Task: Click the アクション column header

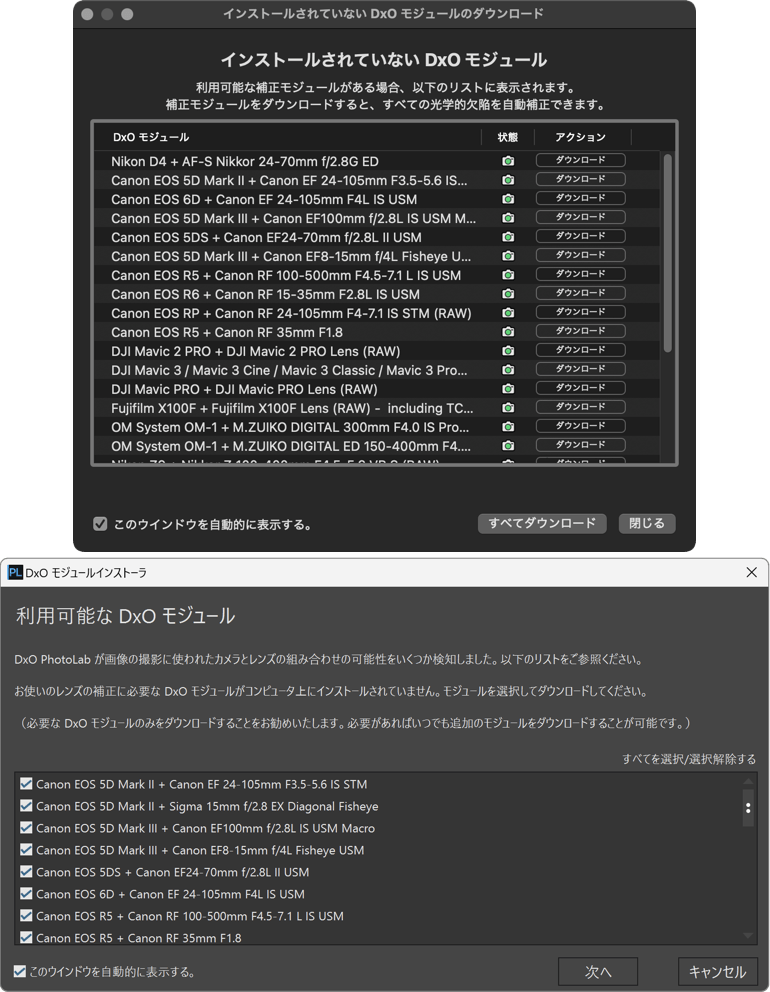Action: click(x=580, y=137)
